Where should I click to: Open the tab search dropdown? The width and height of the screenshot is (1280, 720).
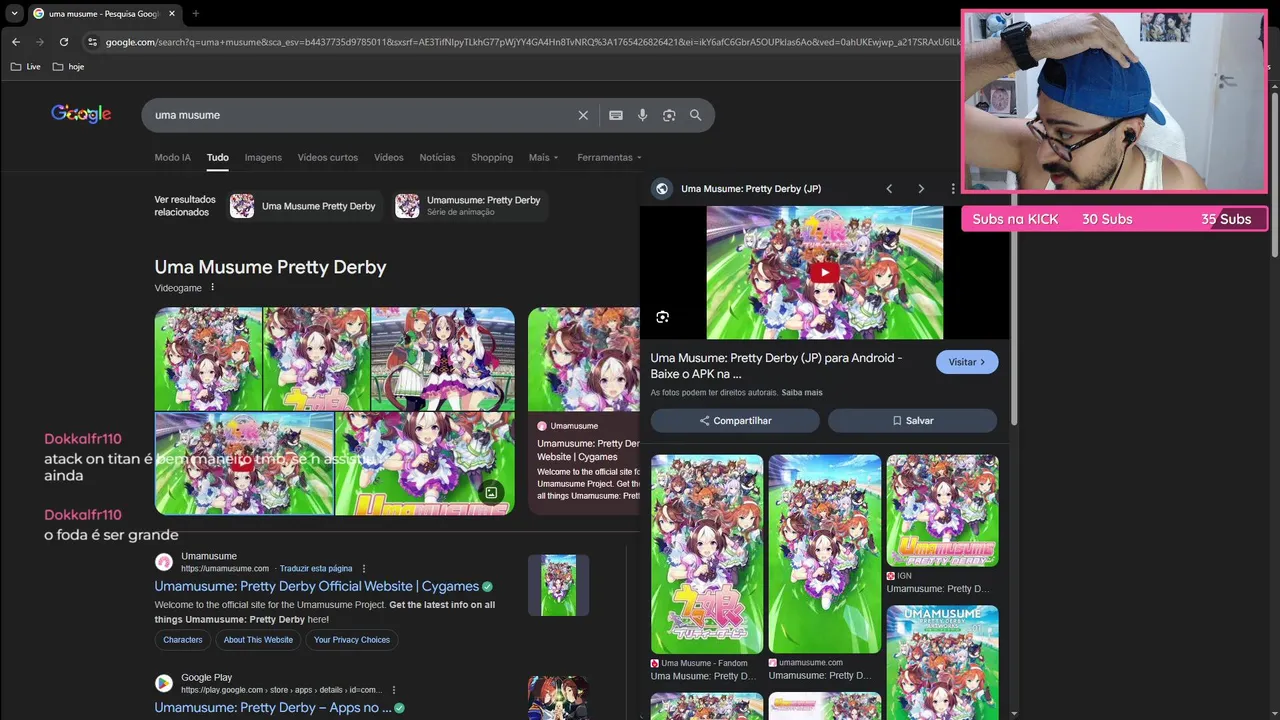coord(14,14)
